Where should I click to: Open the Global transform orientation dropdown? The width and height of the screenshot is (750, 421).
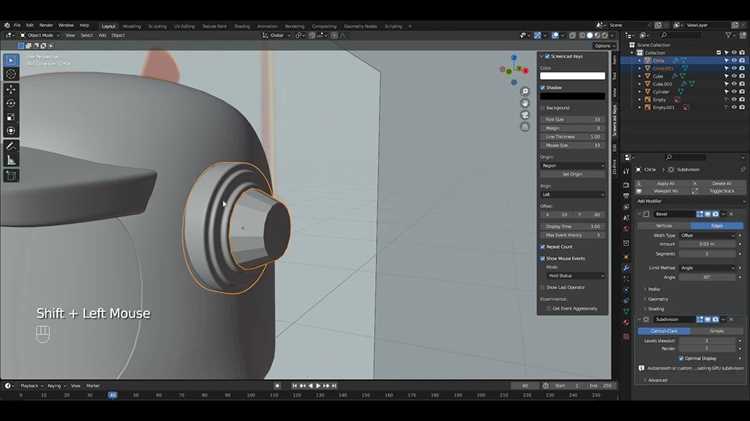click(276, 35)
